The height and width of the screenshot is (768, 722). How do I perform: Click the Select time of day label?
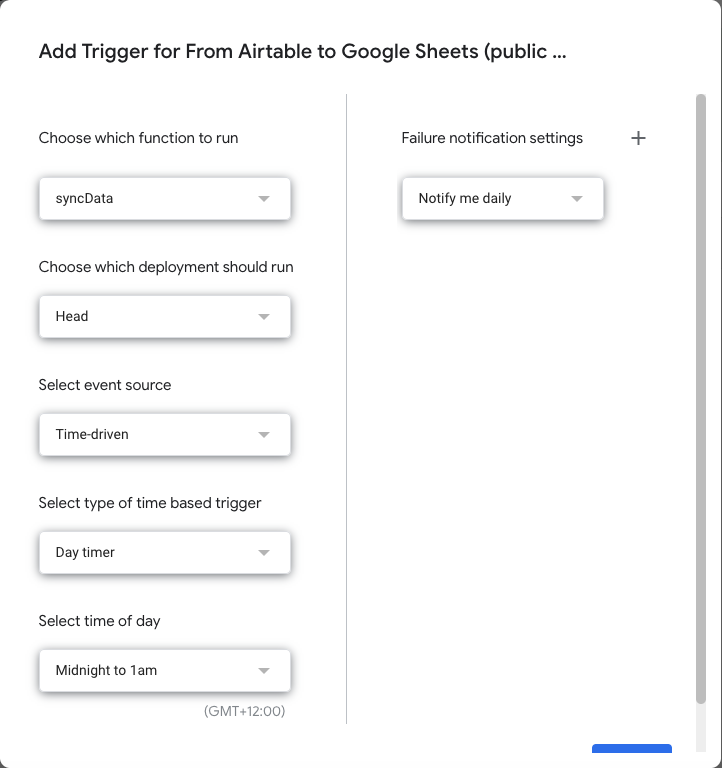tap(99, 621)
